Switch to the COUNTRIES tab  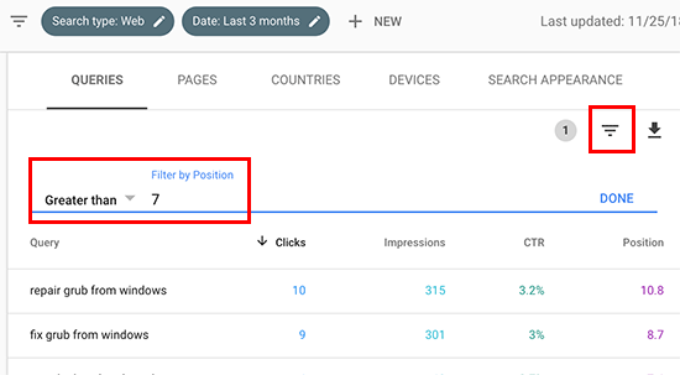click(306, 80)
